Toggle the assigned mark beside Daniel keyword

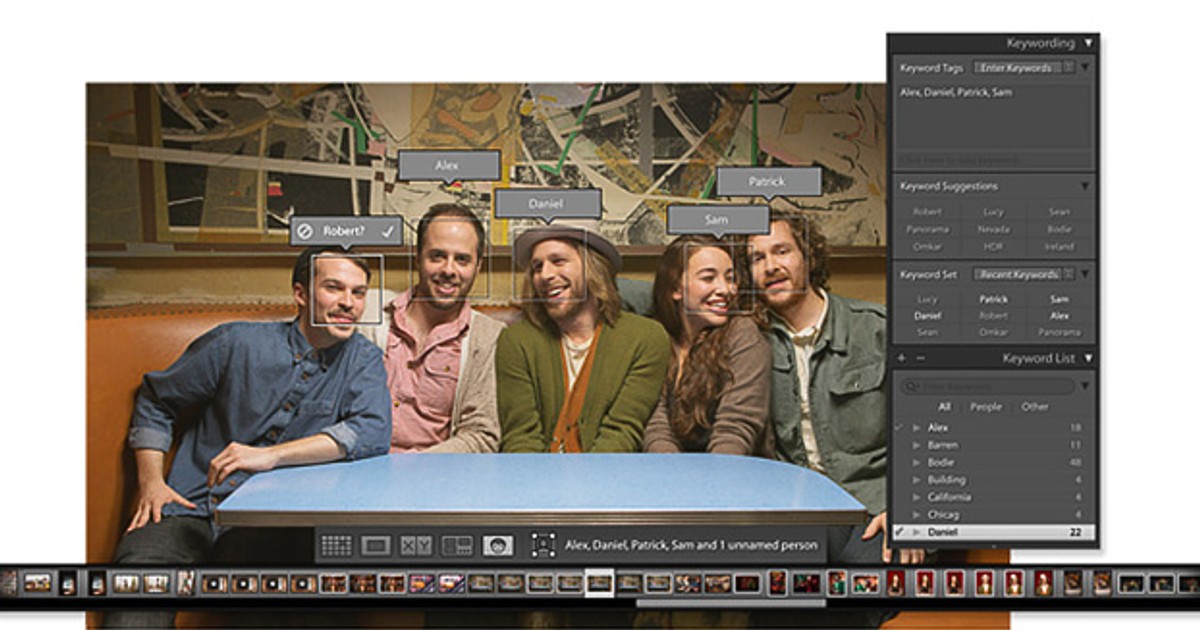pyautogui.click(x=901, y=532)
